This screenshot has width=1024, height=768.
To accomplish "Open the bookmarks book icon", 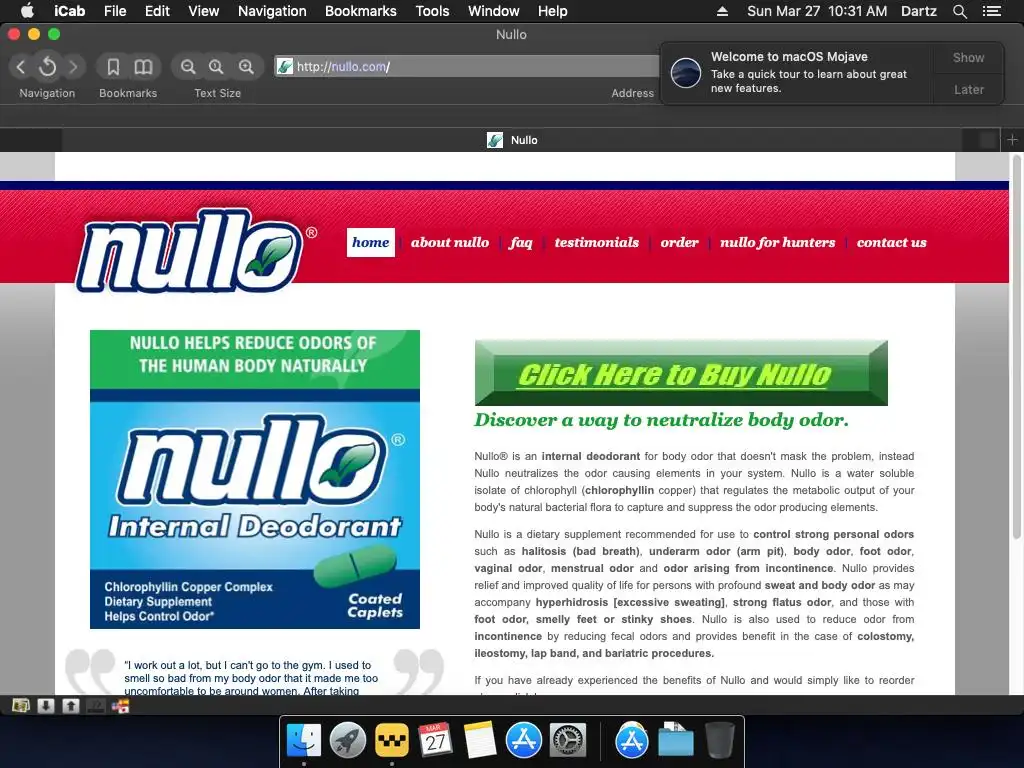I will [x=143, y=67].
